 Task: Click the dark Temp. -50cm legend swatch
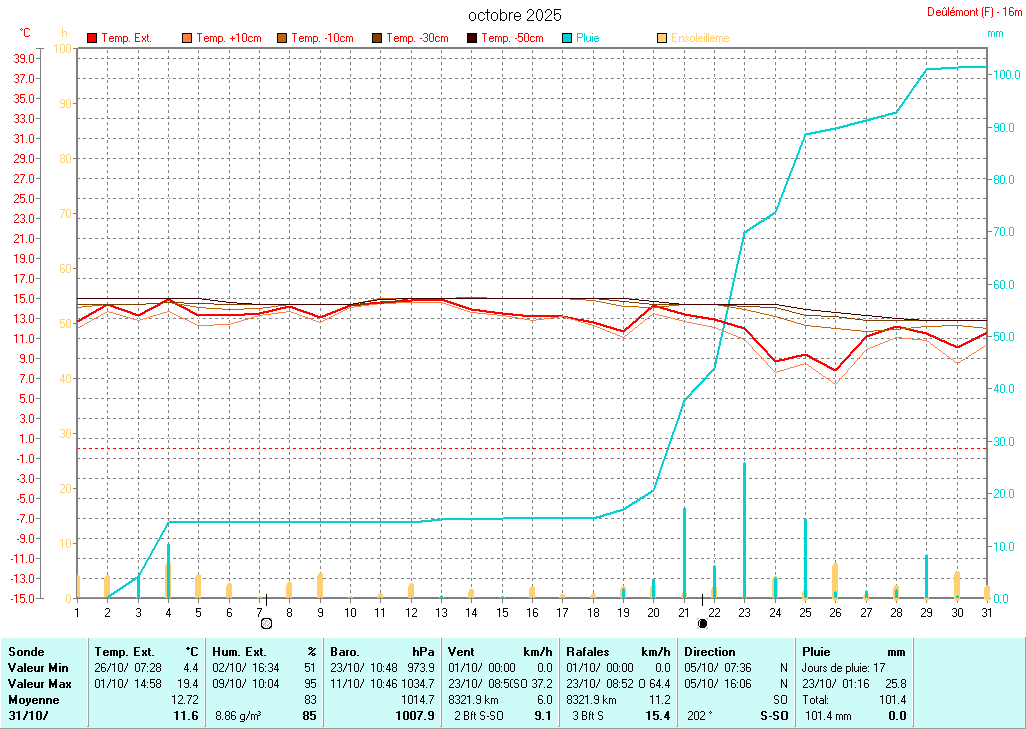pos(472,38)
